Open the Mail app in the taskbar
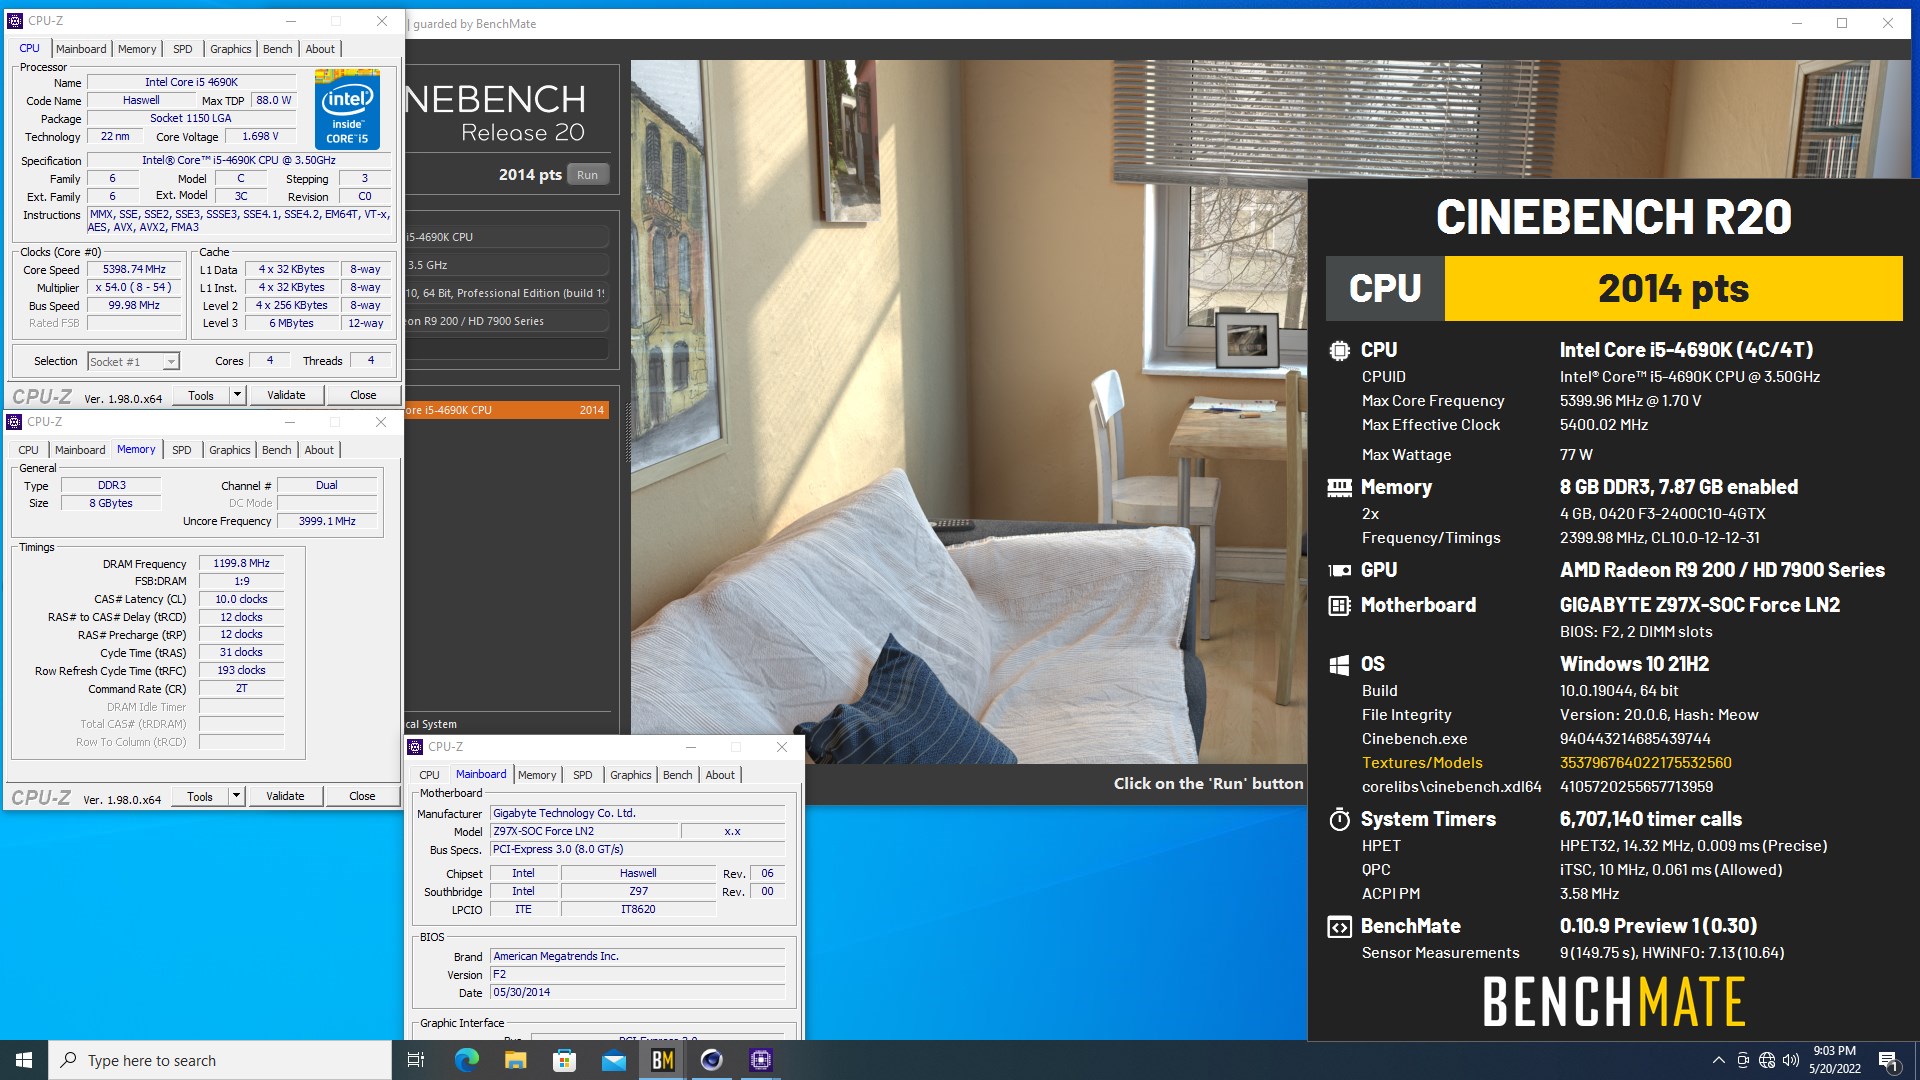This screenshot has height=1080, width=1920. coord(613,1060)
